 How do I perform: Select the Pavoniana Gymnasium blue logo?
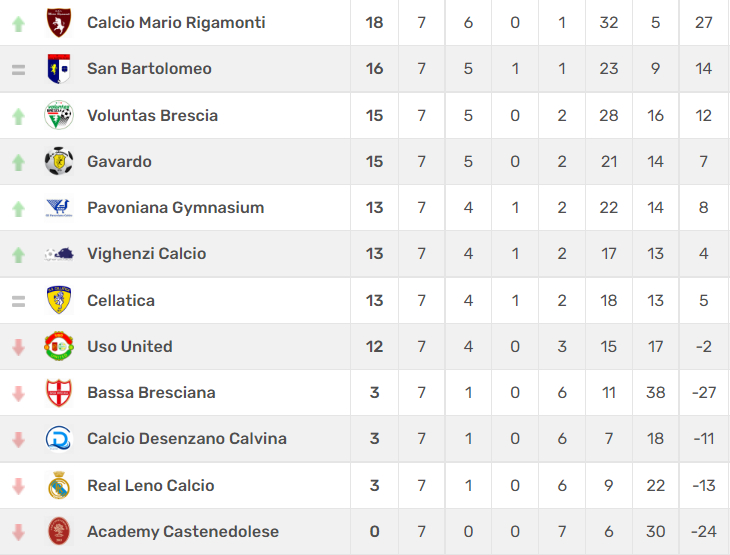tap(59, 207)
